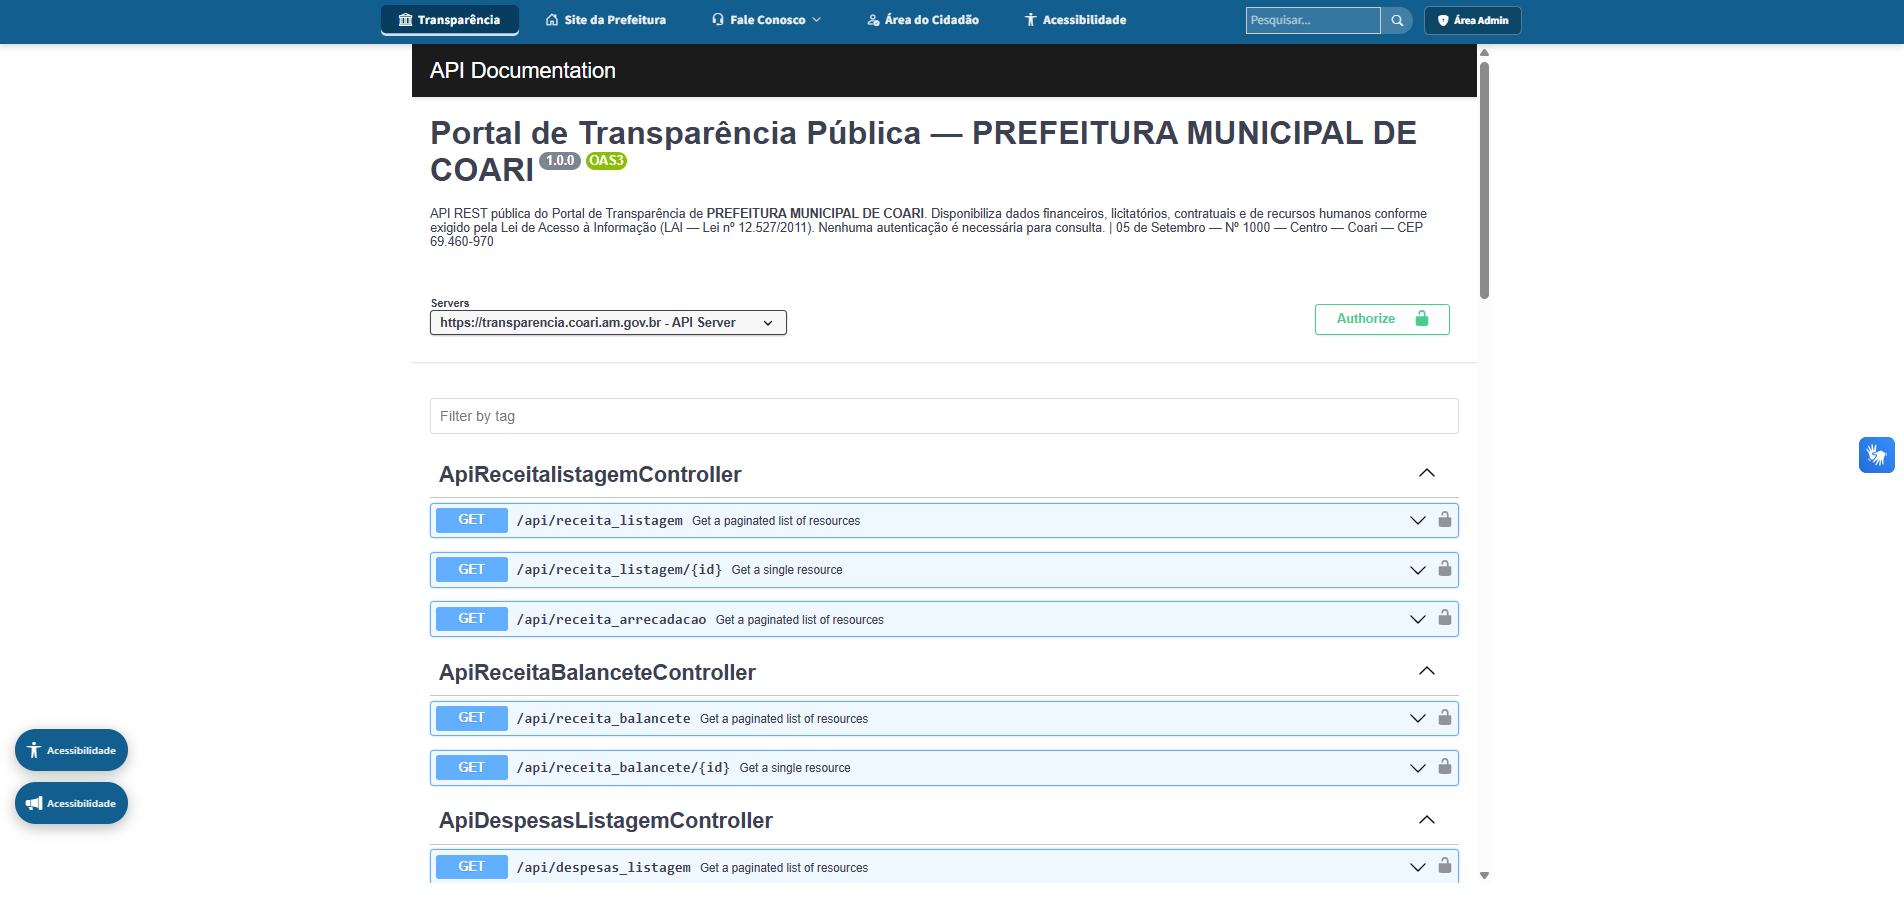
Task: Click GET badge for /api/receita_balancete
Action: (x=472, y=718)
